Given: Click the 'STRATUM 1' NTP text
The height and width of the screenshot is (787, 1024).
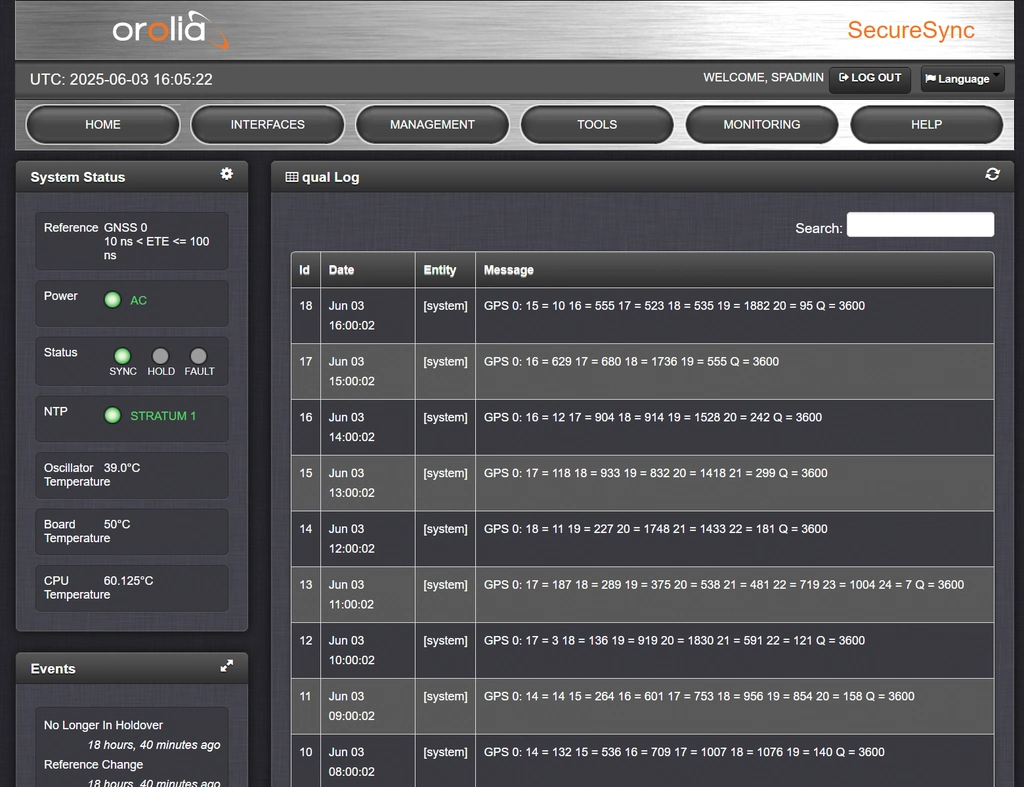Looking at the screenshot, I should [x=163, y=416].
